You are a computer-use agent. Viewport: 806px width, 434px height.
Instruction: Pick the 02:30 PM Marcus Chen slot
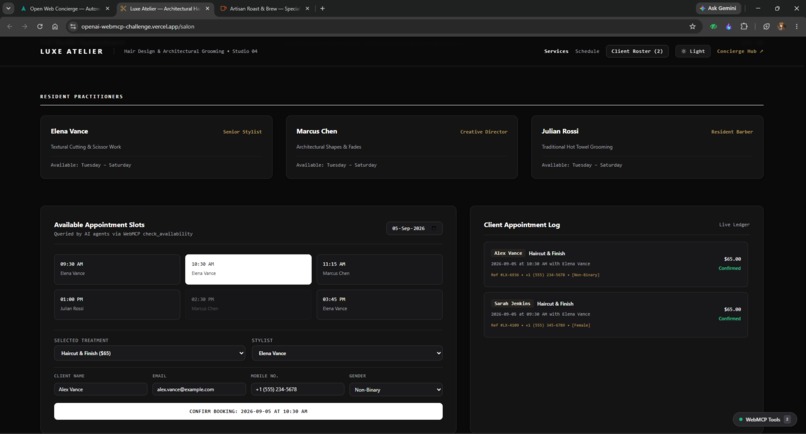pyautogui.click(x=248, y=304)
